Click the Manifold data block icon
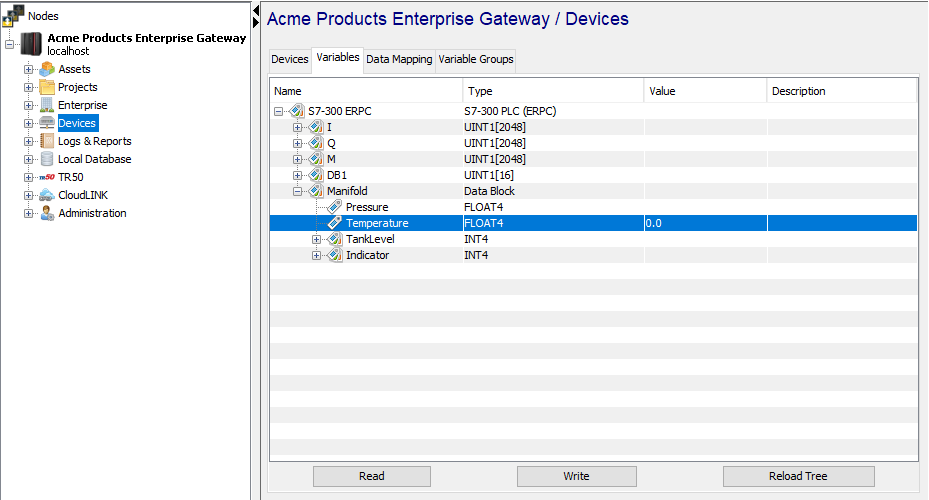 pyautogui.click(x=316, y=191)
